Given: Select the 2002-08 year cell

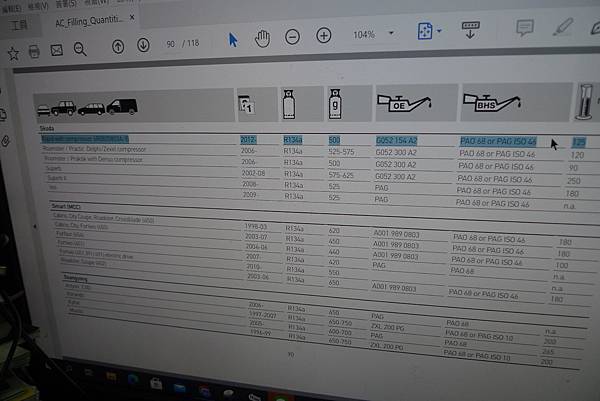Looking at the screenshot, I should click(x=253, y=173).
